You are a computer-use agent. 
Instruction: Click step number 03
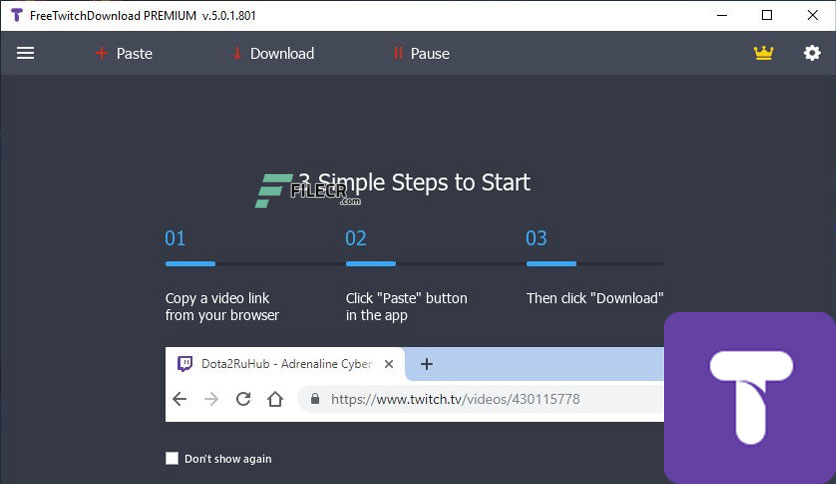[x=536, y=238]
